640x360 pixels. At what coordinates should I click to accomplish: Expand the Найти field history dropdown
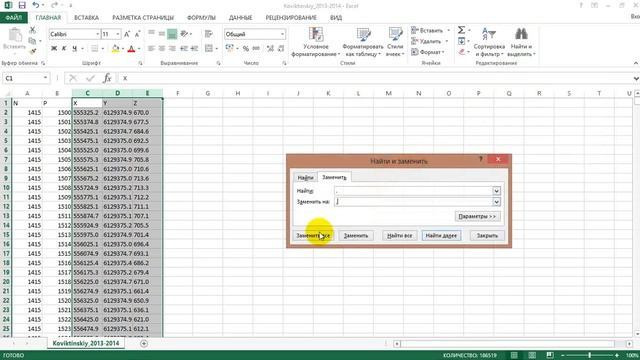(x=496, y=191)
